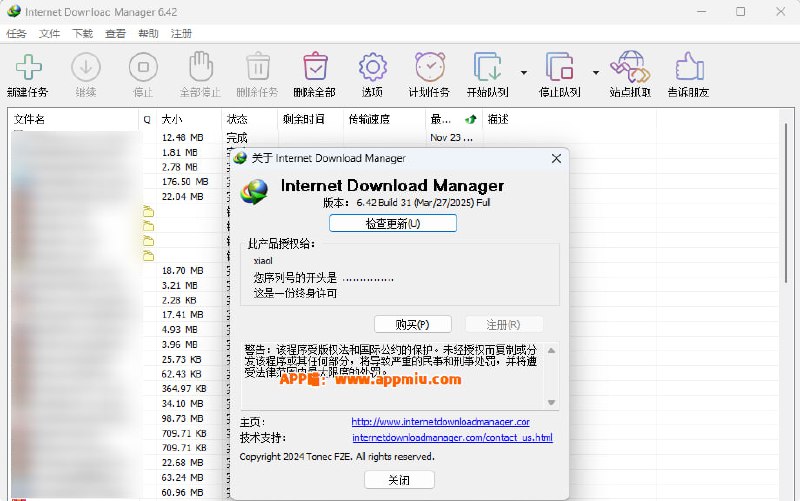The image size is (800, 501).
Task: Click the xiaol licensee name text
Action: [x=263, y=261]
